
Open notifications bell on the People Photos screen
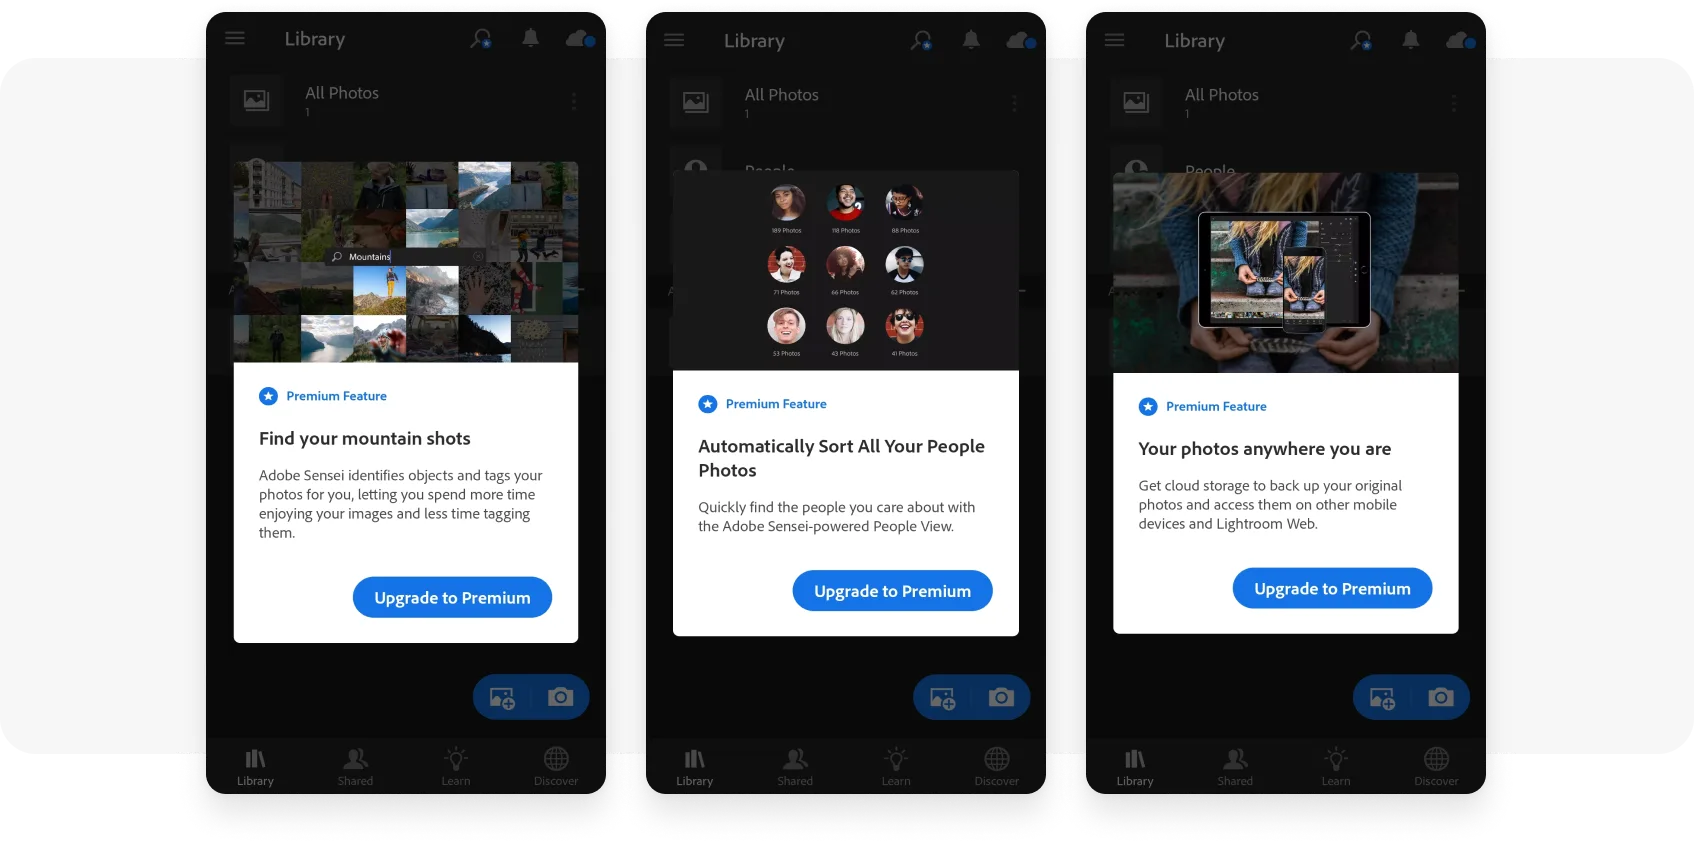click(x=970, y=40)
